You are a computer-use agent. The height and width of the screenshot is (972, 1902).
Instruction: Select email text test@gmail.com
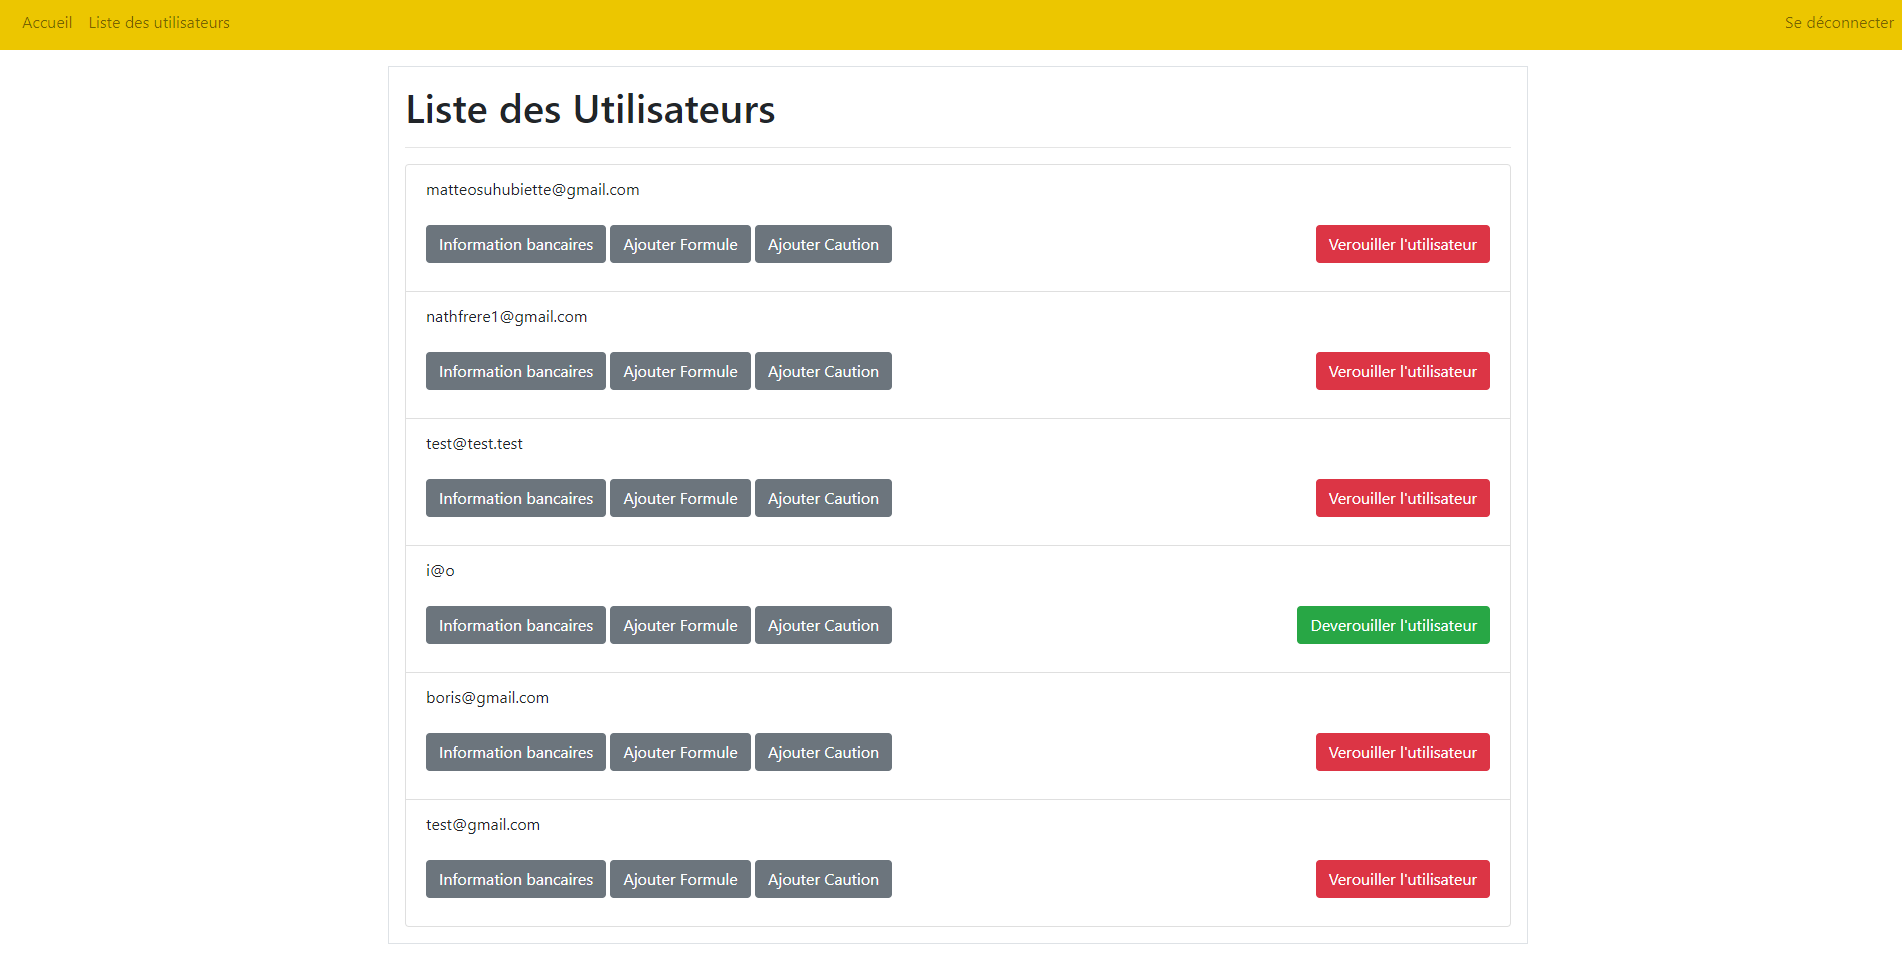click(483, 825)
